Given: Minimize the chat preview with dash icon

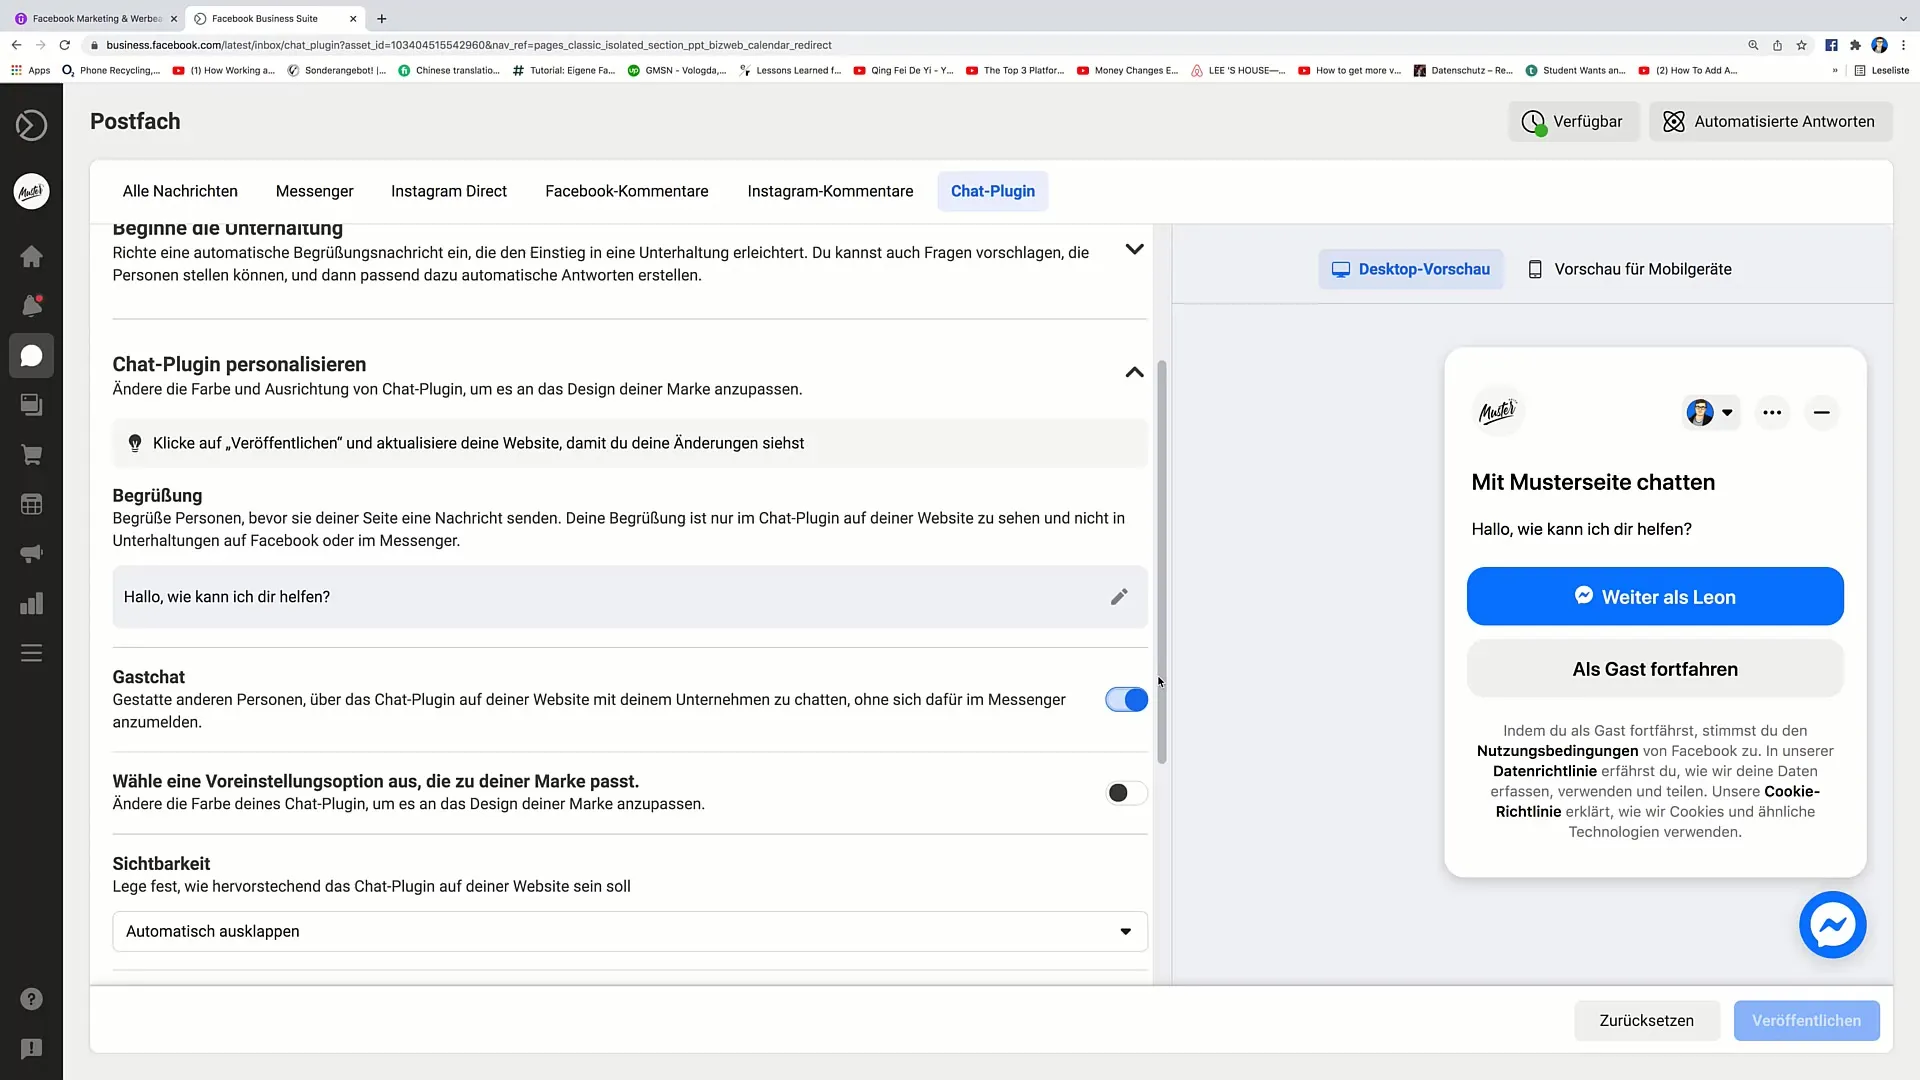Looking at the screenshot, I should 1822,412.
